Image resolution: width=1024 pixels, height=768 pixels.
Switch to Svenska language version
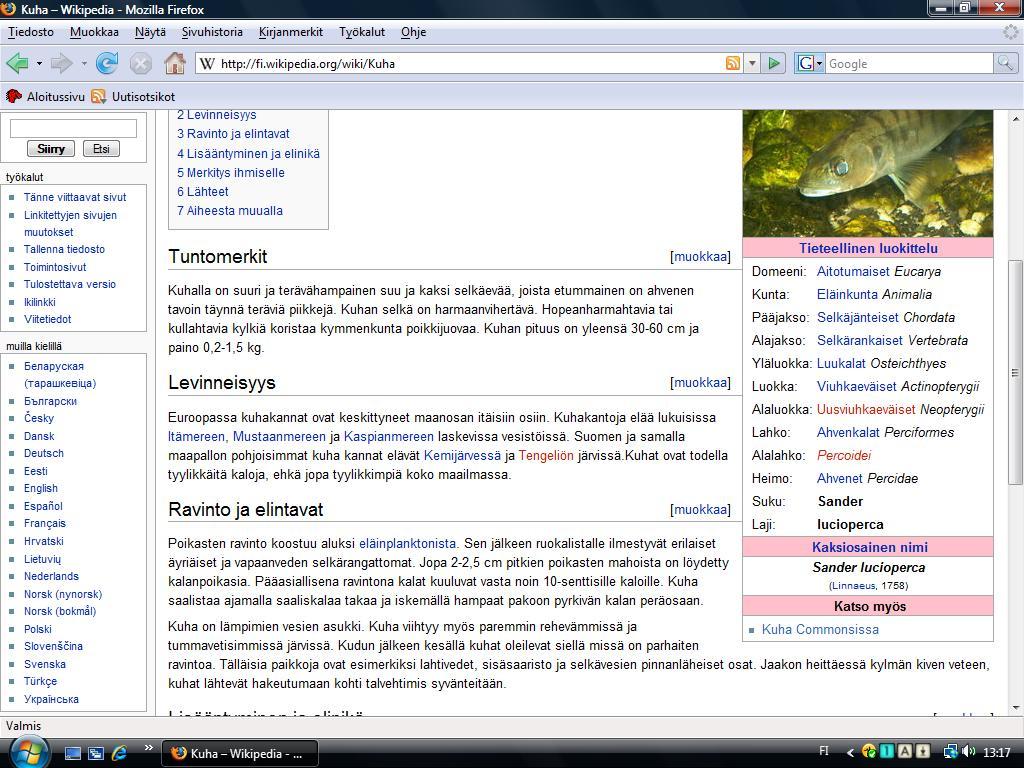tap(44, 664)
